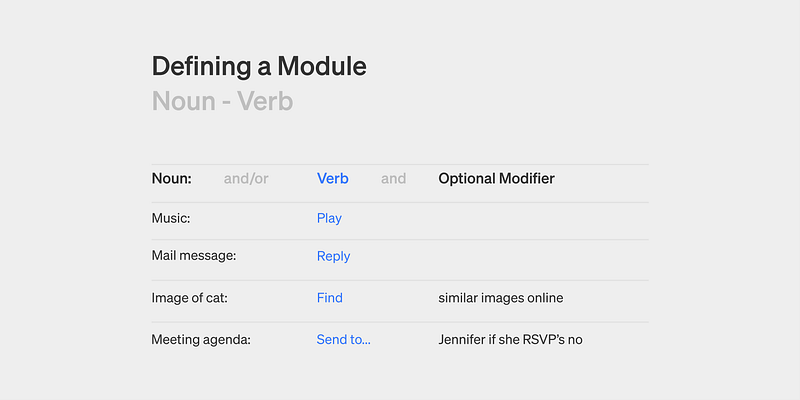Image resolution: width=800 pixels, height=400 pixels.
Task: Select the Reply verb link
Action: pos(333,256)
